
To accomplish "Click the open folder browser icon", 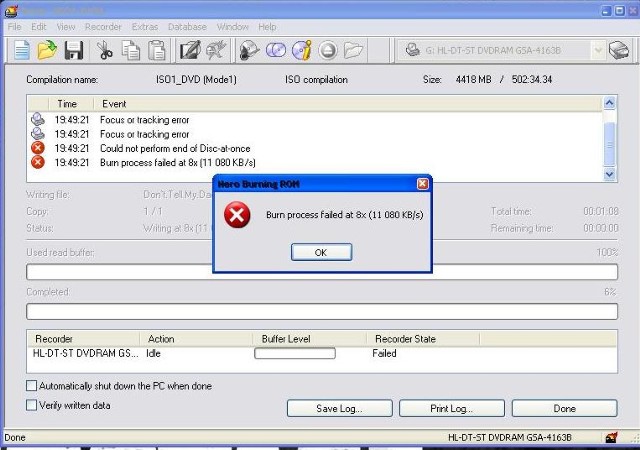I will (x=353, y=51).
